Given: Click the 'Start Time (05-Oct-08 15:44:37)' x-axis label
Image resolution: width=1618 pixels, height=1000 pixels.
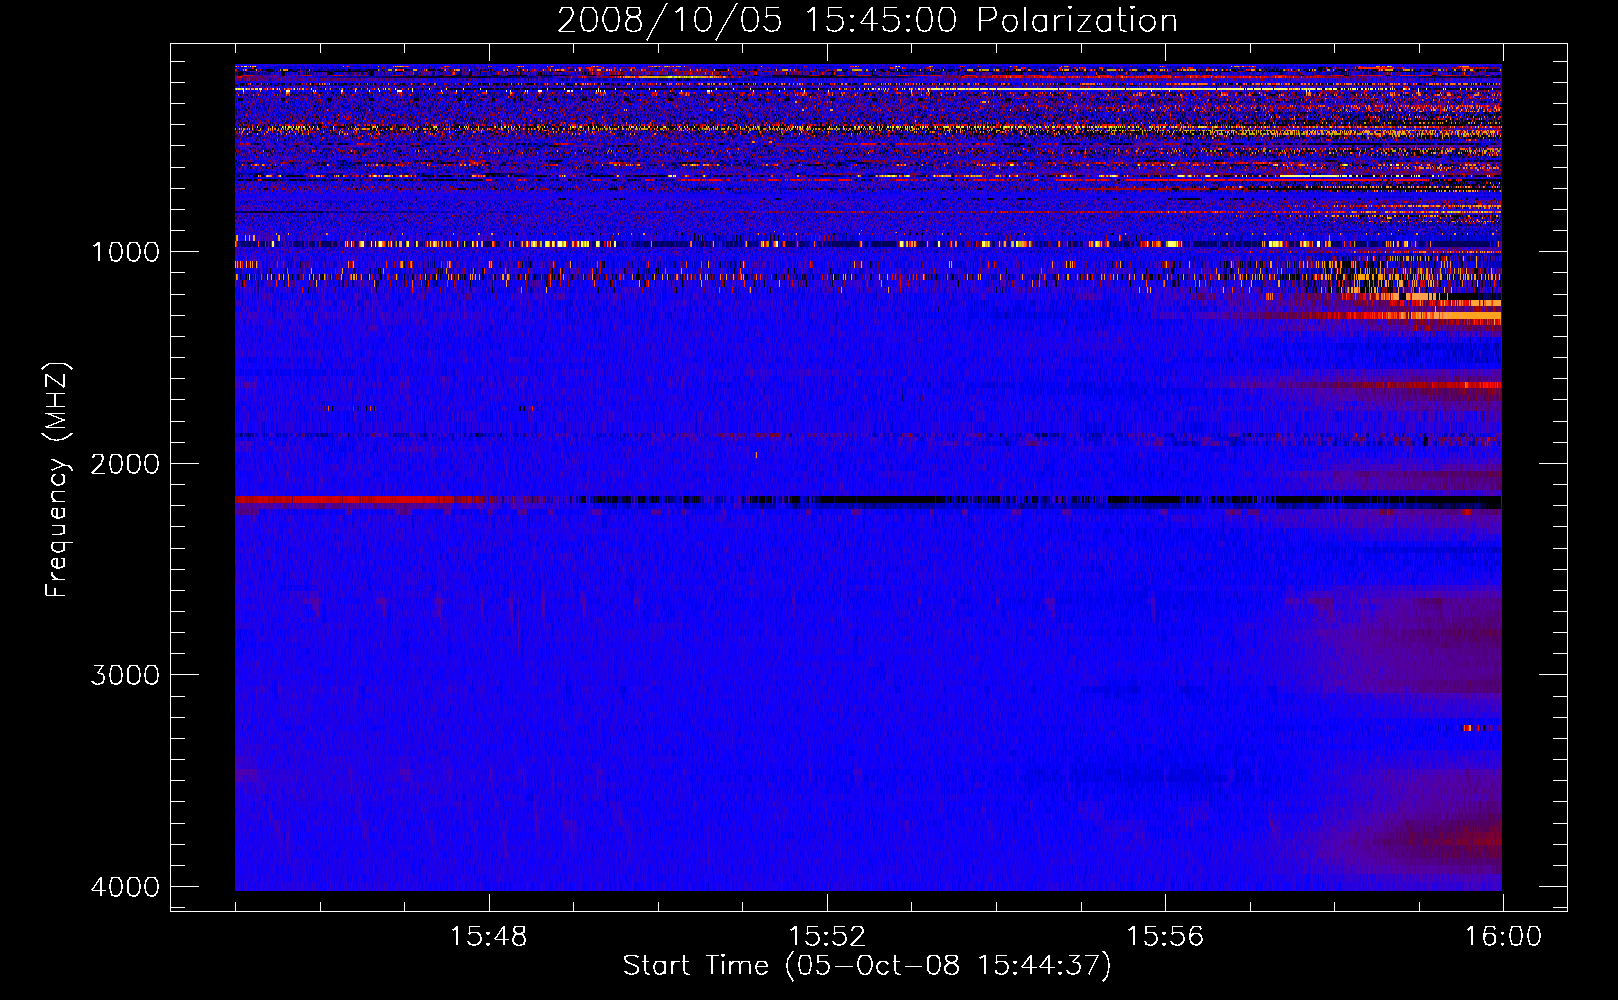Looking at the screenshot, I should point(867,965).
